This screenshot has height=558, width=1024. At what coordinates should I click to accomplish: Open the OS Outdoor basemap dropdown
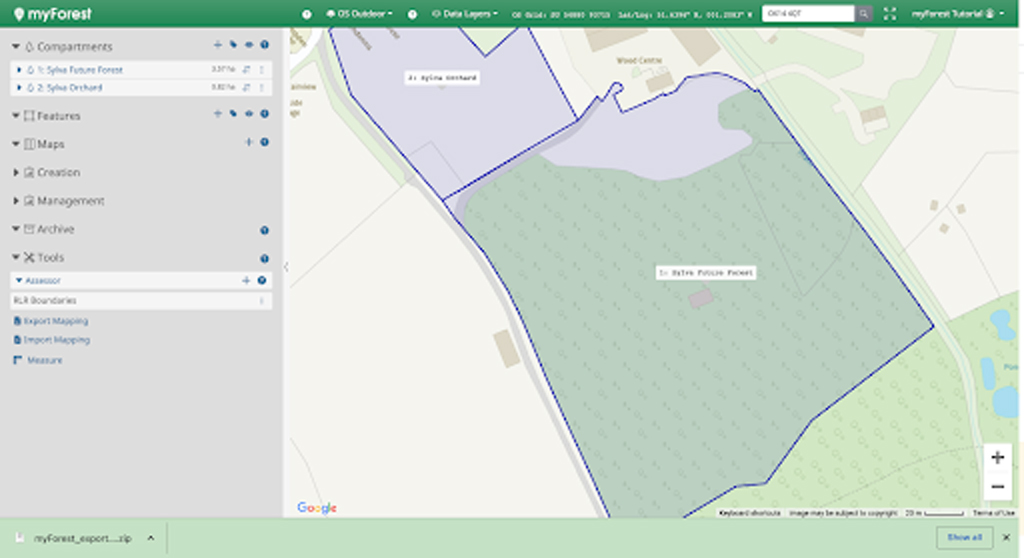click(359, 14)
